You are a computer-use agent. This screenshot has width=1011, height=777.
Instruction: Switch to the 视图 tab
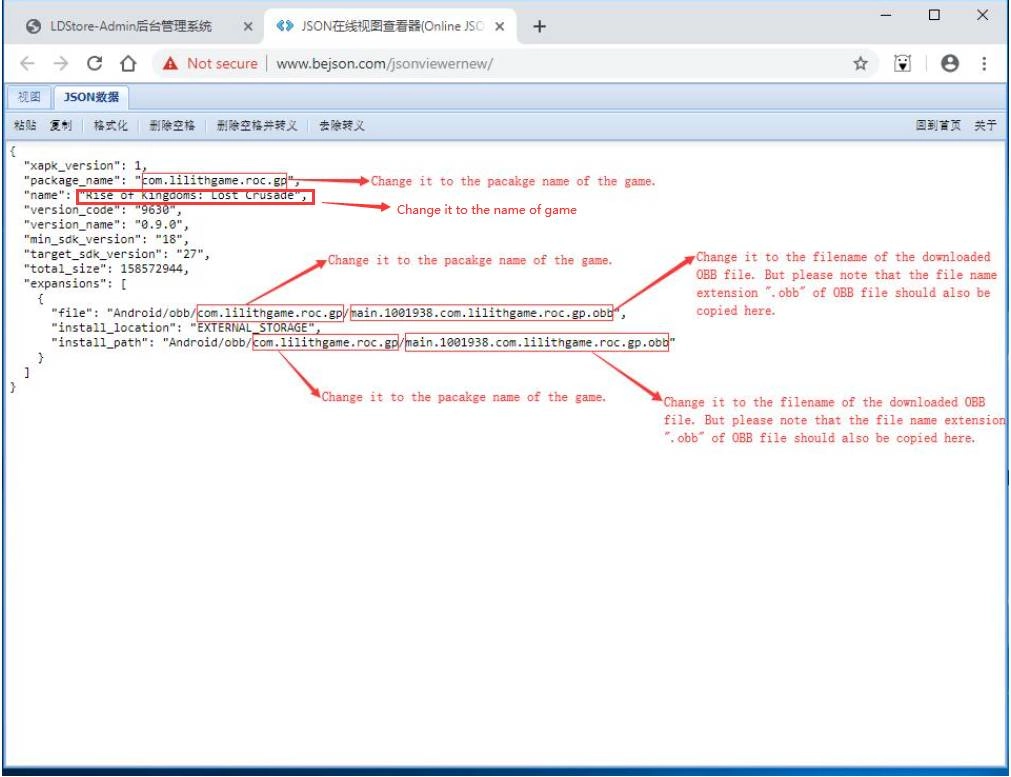pos(29,97)
